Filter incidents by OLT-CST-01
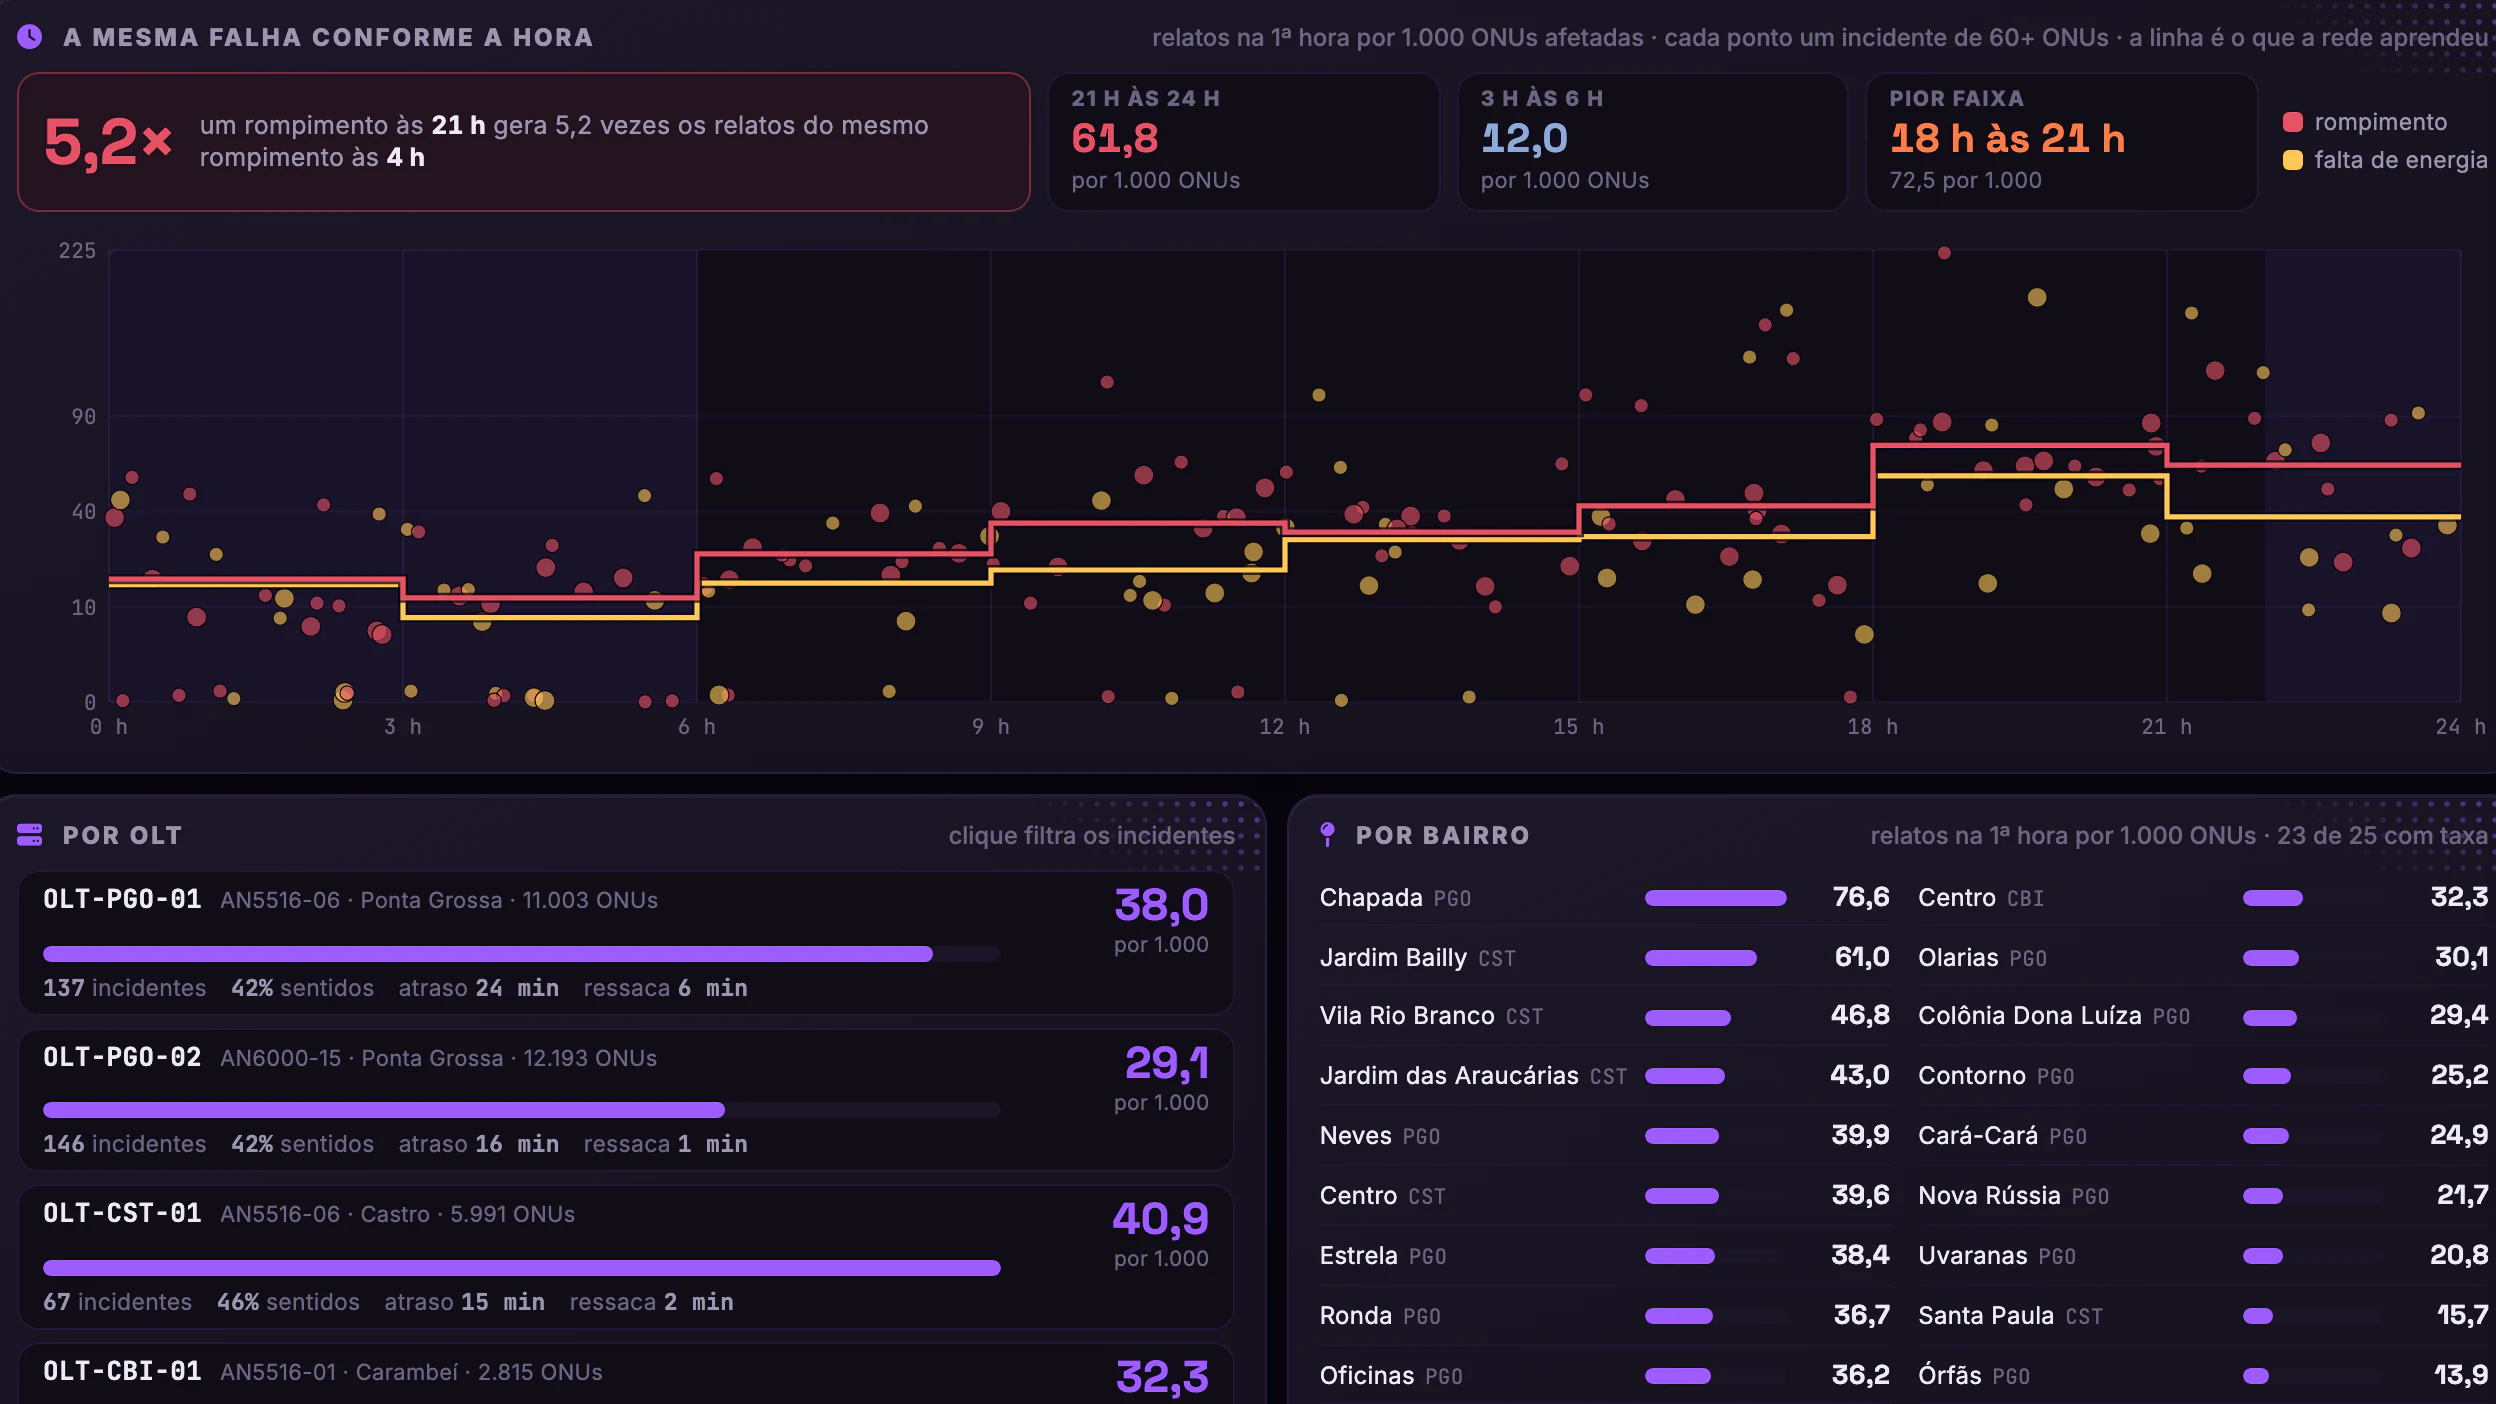This screenshot has width=2496, height=1404. pos(626,1257)
